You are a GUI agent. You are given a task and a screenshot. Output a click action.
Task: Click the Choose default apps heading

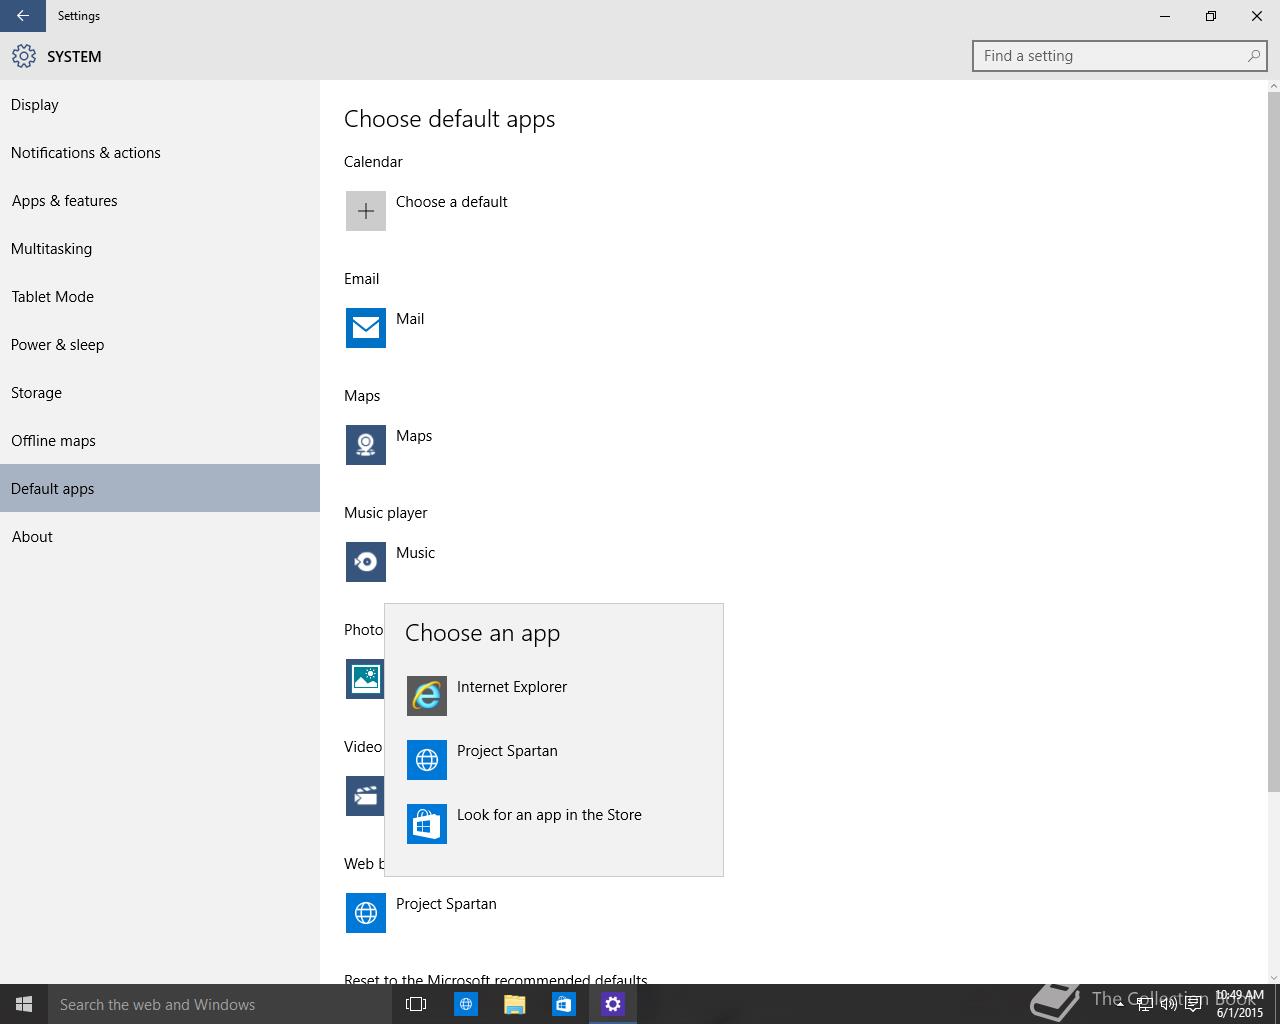click(449, 119)
